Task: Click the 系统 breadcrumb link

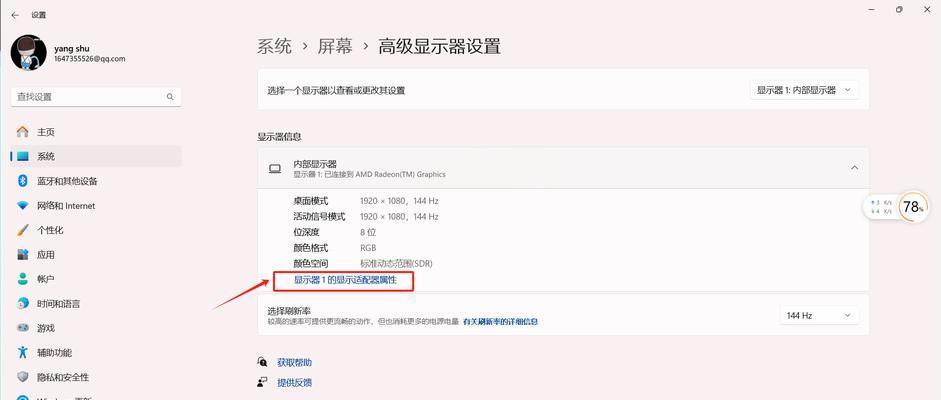Action: [x=275, y=46]
